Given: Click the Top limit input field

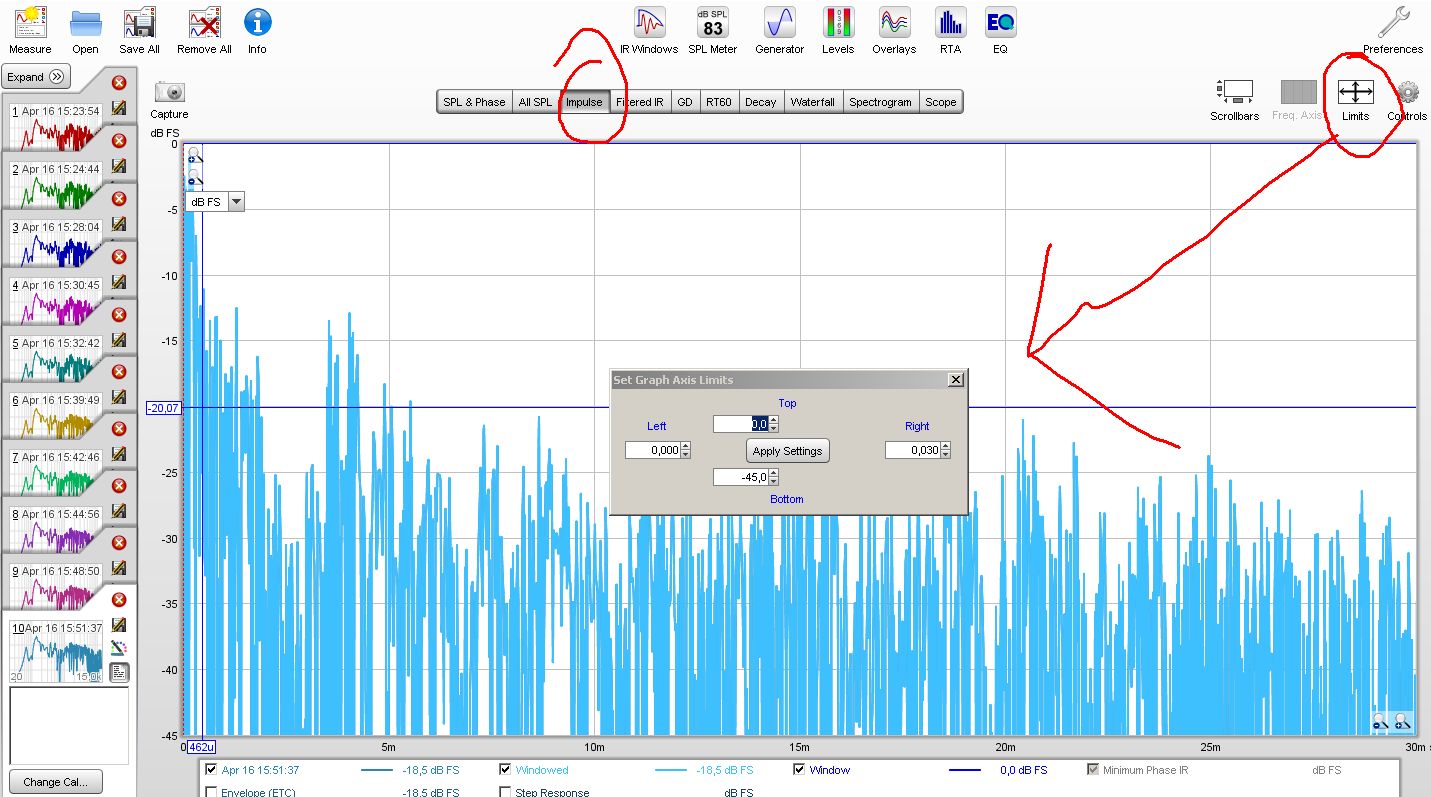Looking at the screenshot, I should (741, 424).
